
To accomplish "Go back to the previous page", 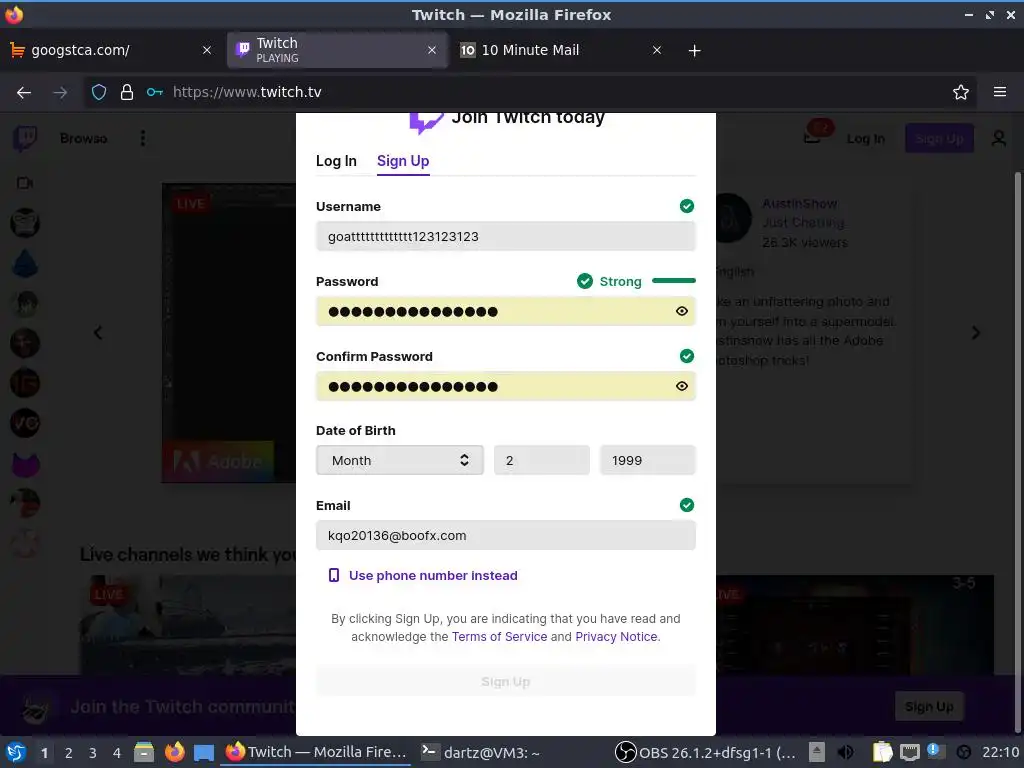I will click(24, 92).
